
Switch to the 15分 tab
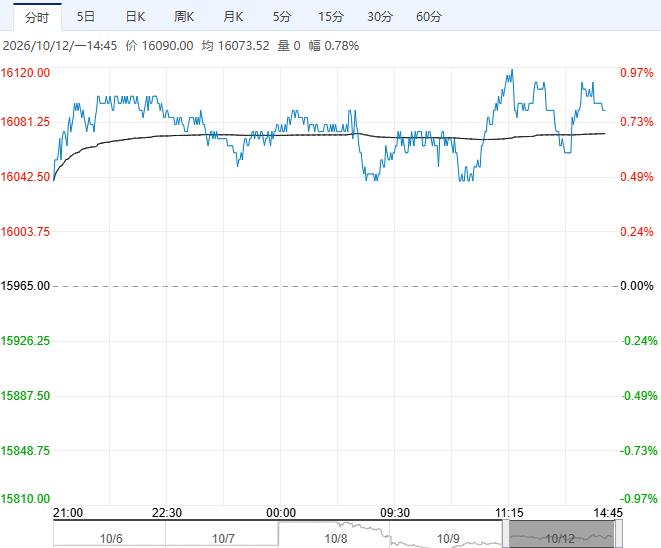331,17
